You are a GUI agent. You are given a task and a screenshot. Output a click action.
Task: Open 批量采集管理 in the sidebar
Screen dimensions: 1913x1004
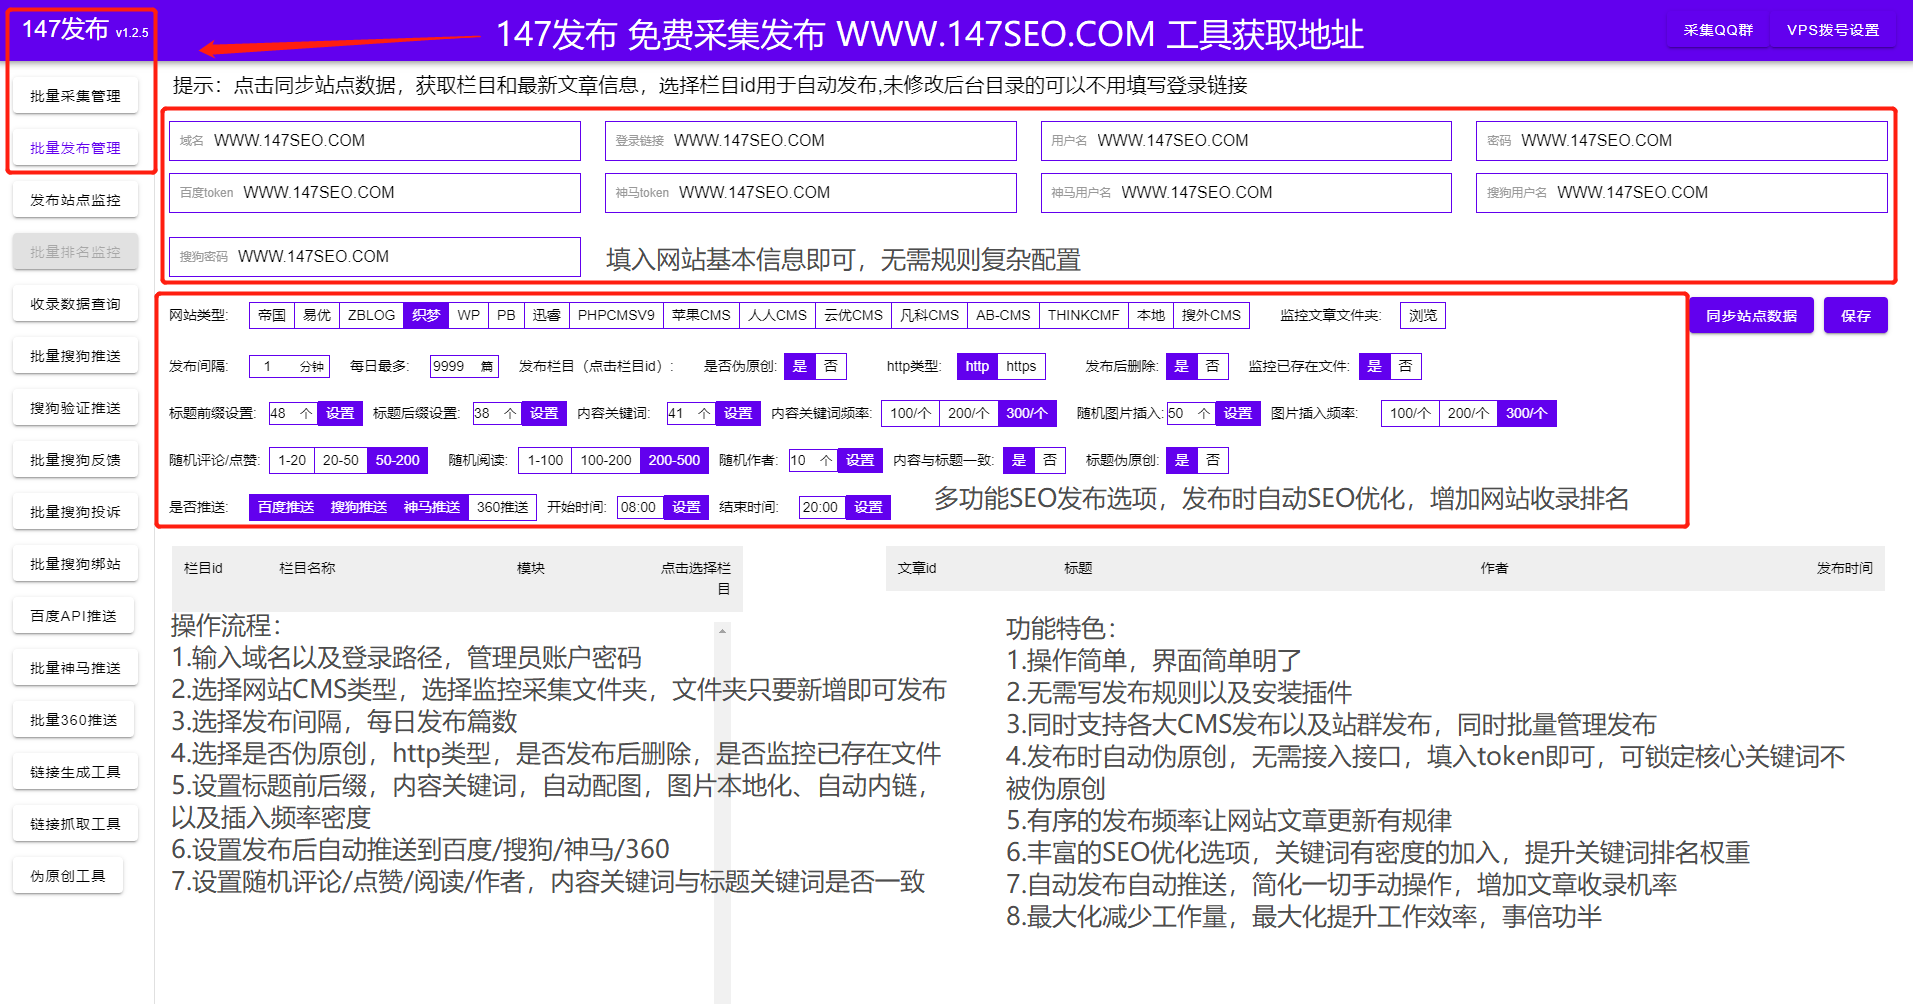pyautogui.click(x=74, y=95)
